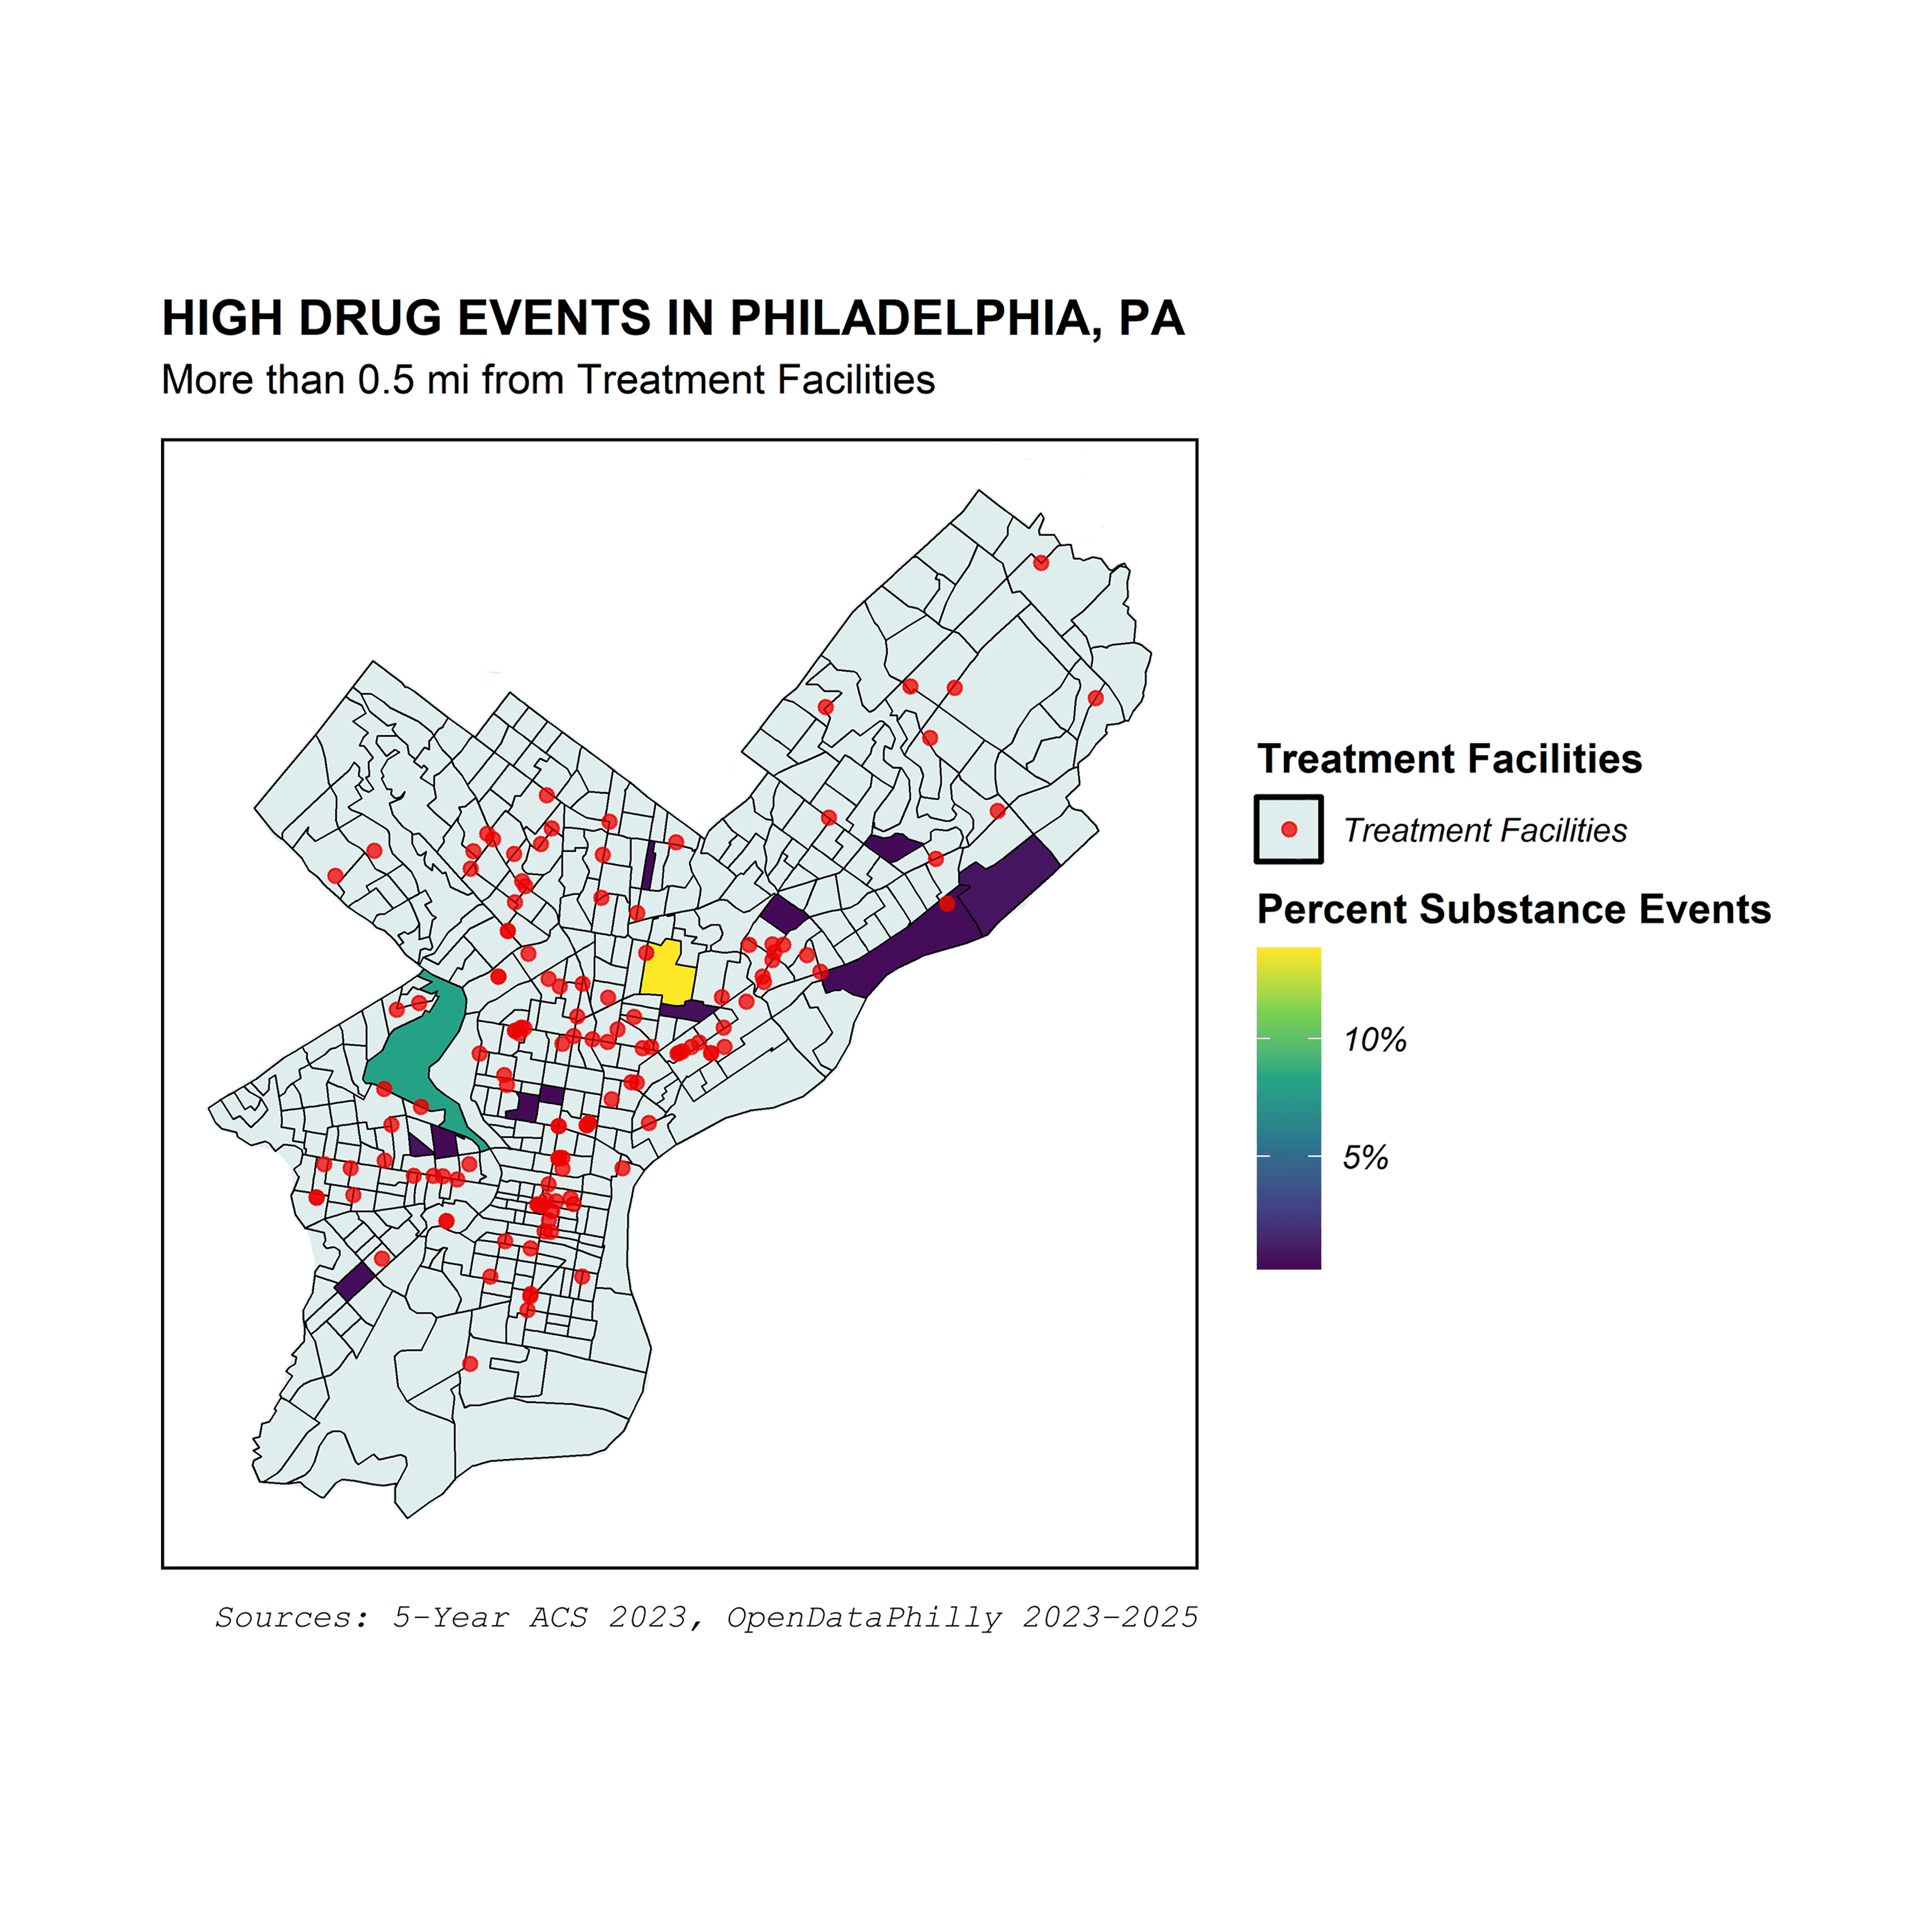
Task: Click the subtitle about 0.5 mi from facilities
Action: [x=548, y=380]
